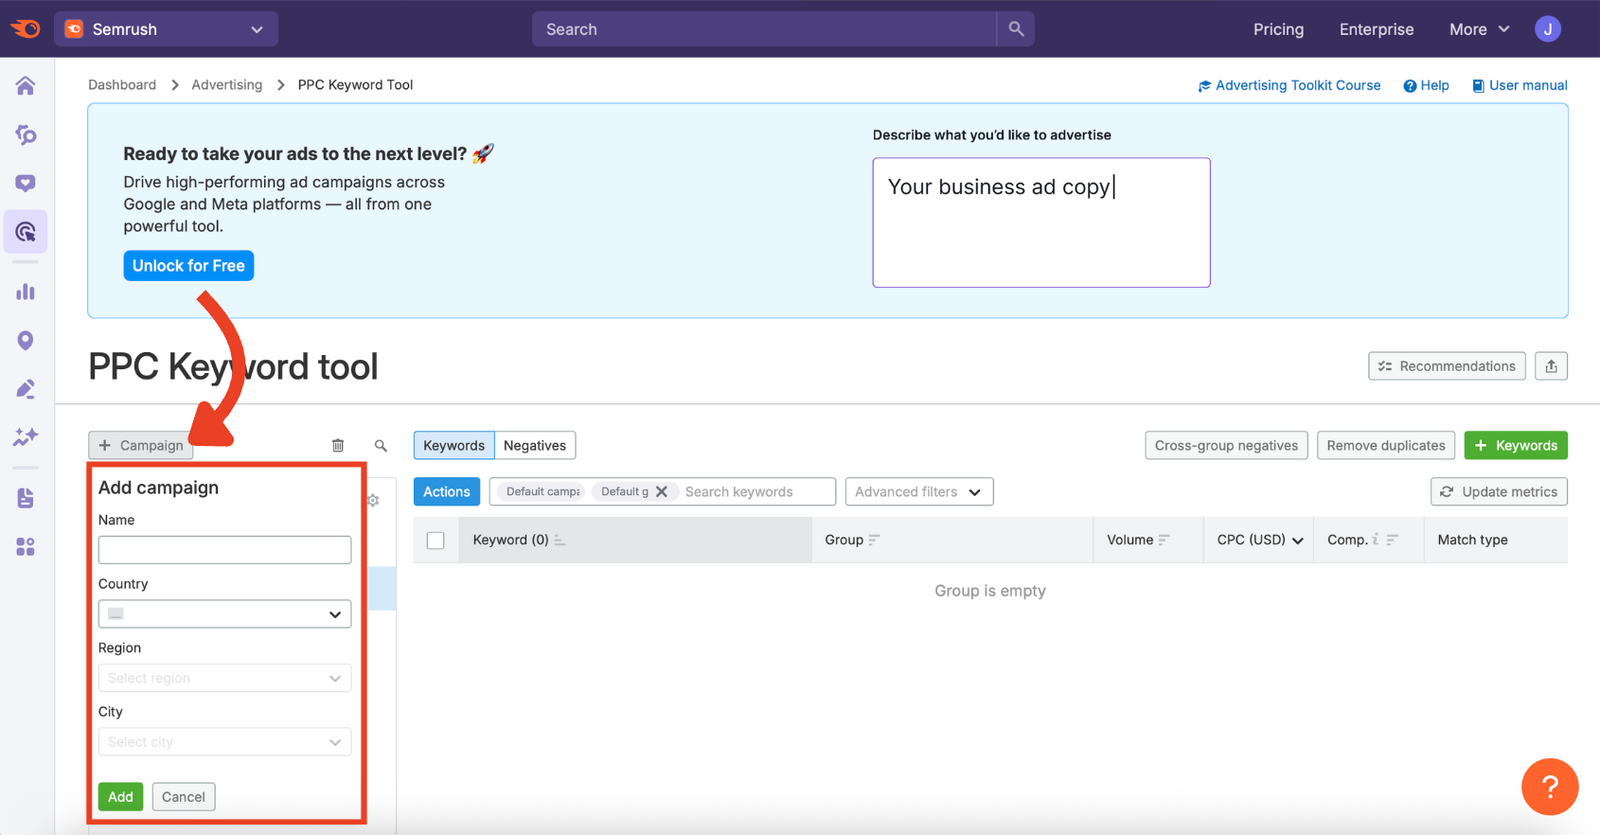Switch to the Keywords tab

click(454, 445)
